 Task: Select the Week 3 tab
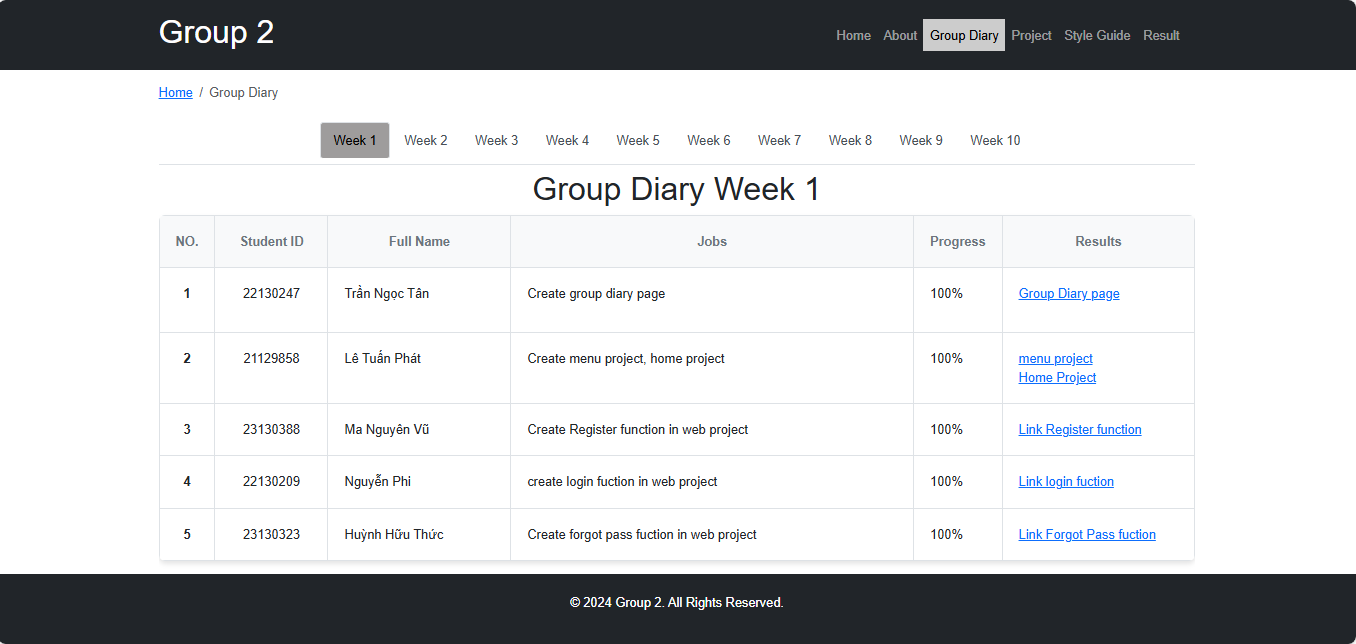point(496,140)
